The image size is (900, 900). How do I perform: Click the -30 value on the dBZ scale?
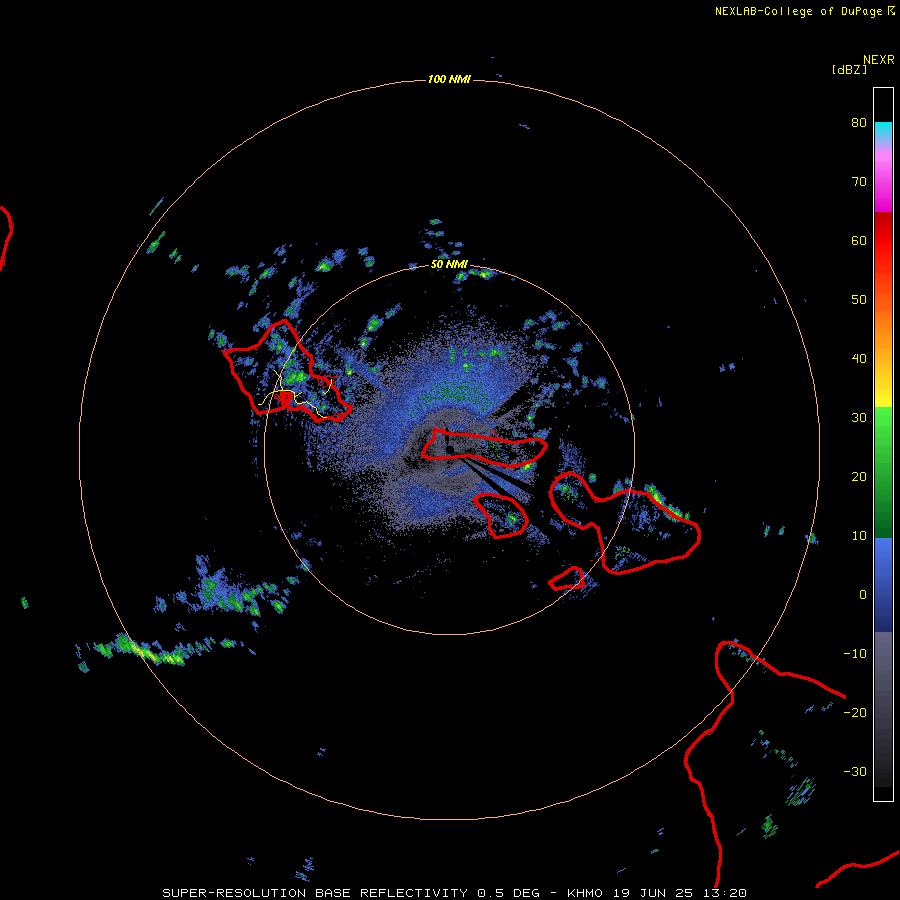[855, 771]
